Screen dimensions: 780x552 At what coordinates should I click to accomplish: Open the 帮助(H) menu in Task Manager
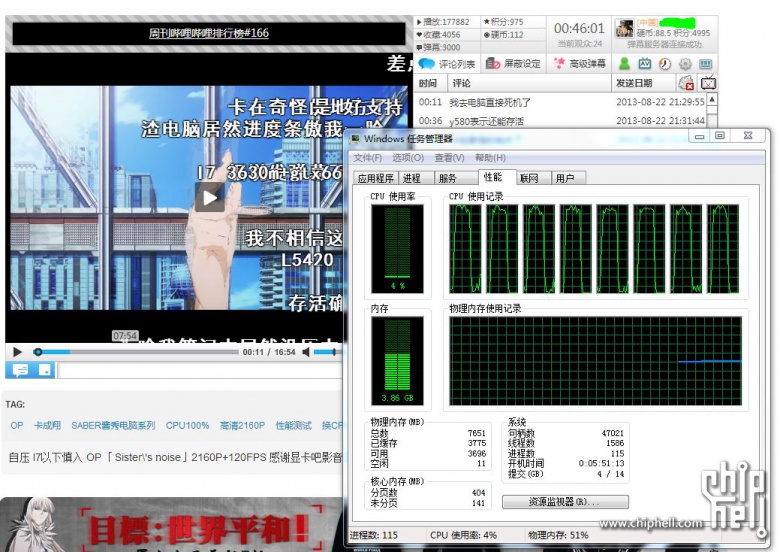click(490, 158)
